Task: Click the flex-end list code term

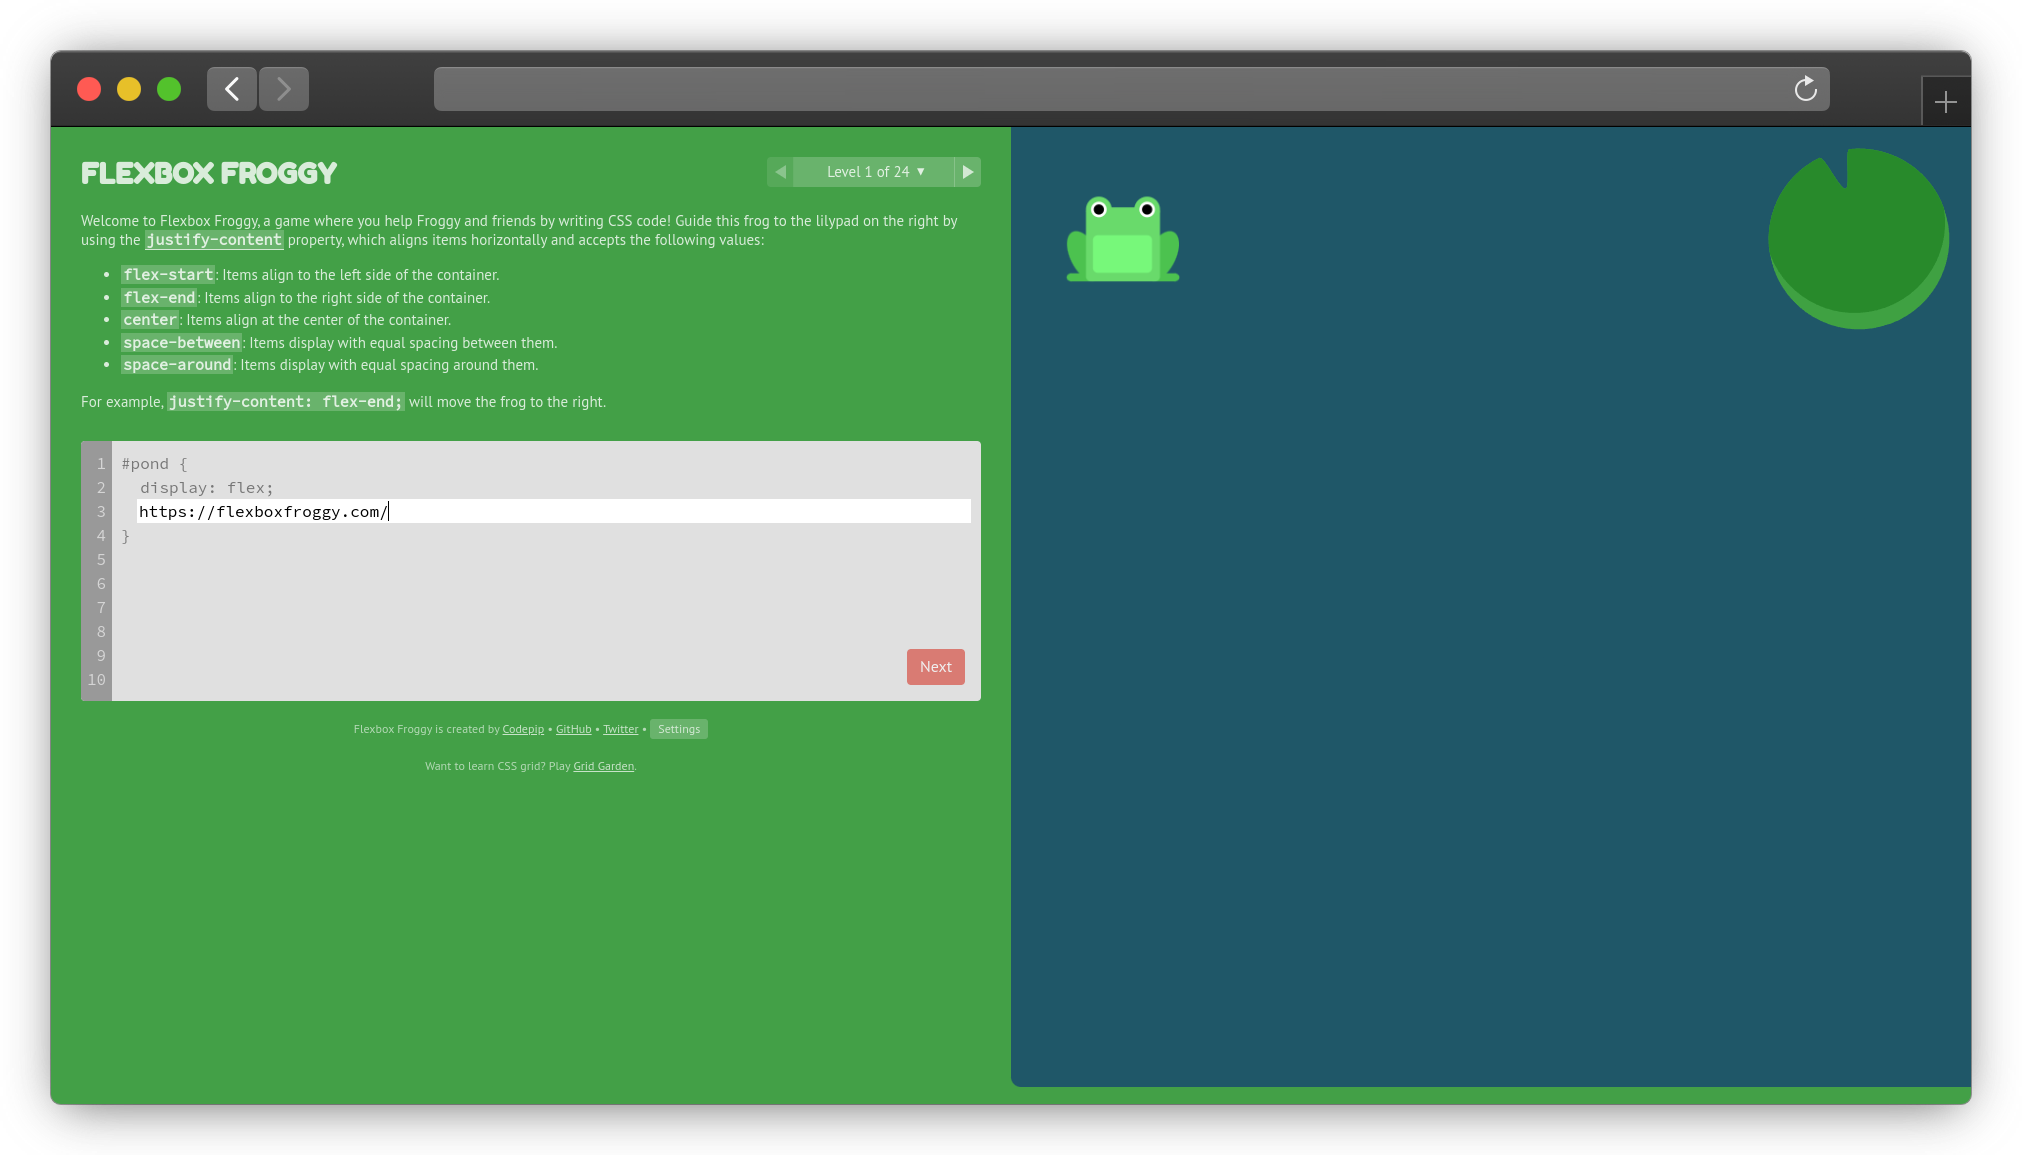Action: tap(159, 298)
